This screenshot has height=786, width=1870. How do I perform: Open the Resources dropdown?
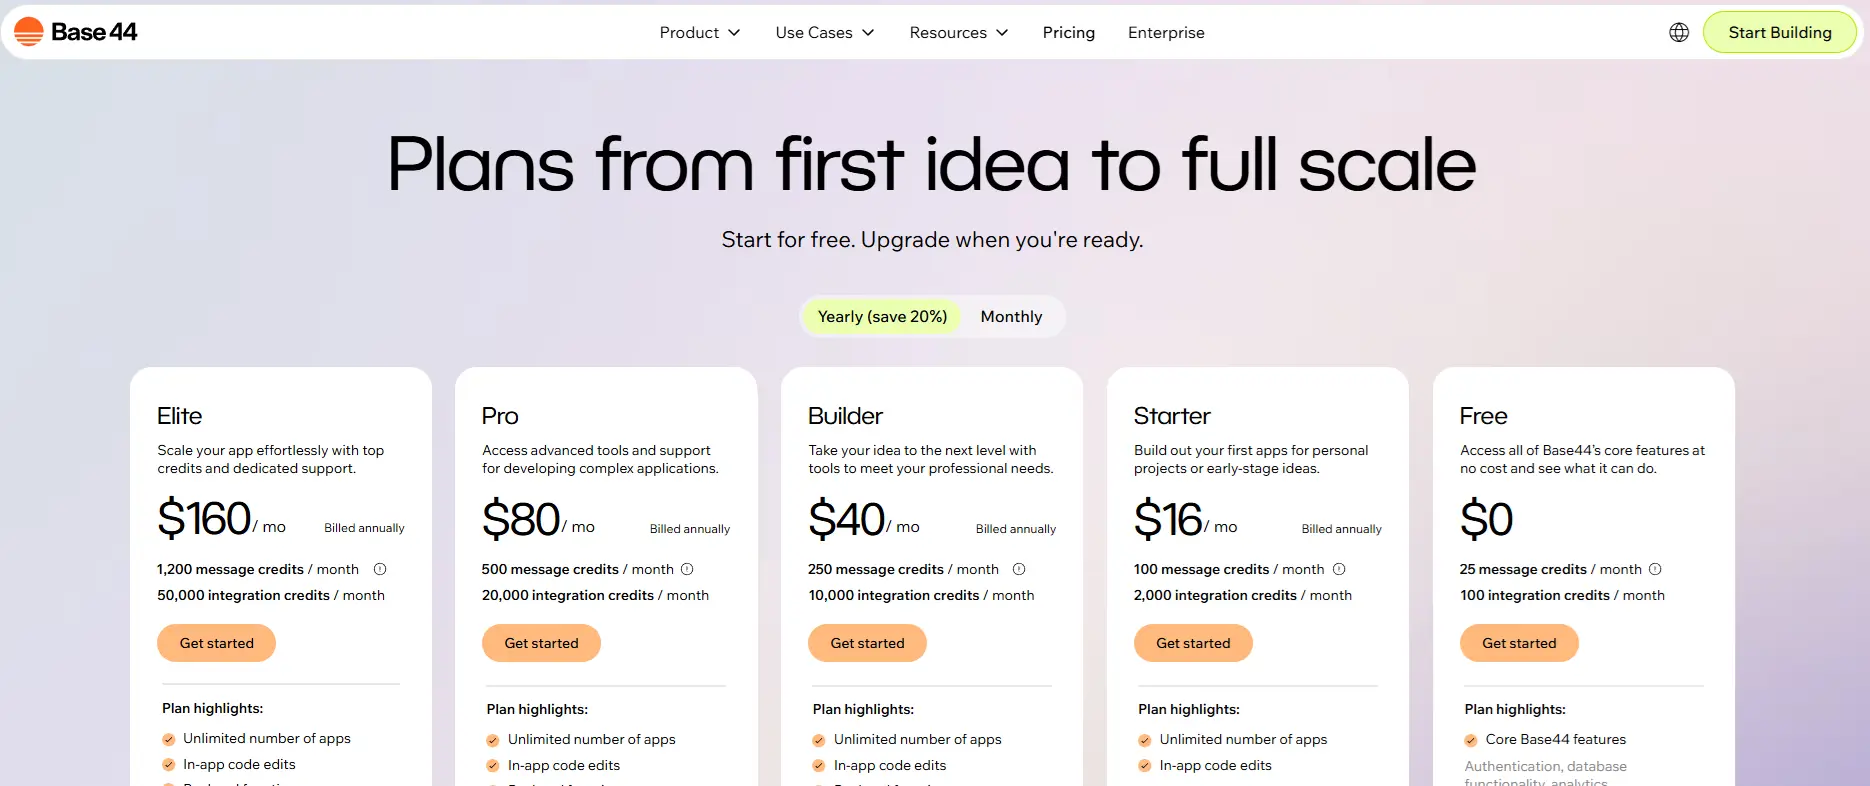pos(957,32)
